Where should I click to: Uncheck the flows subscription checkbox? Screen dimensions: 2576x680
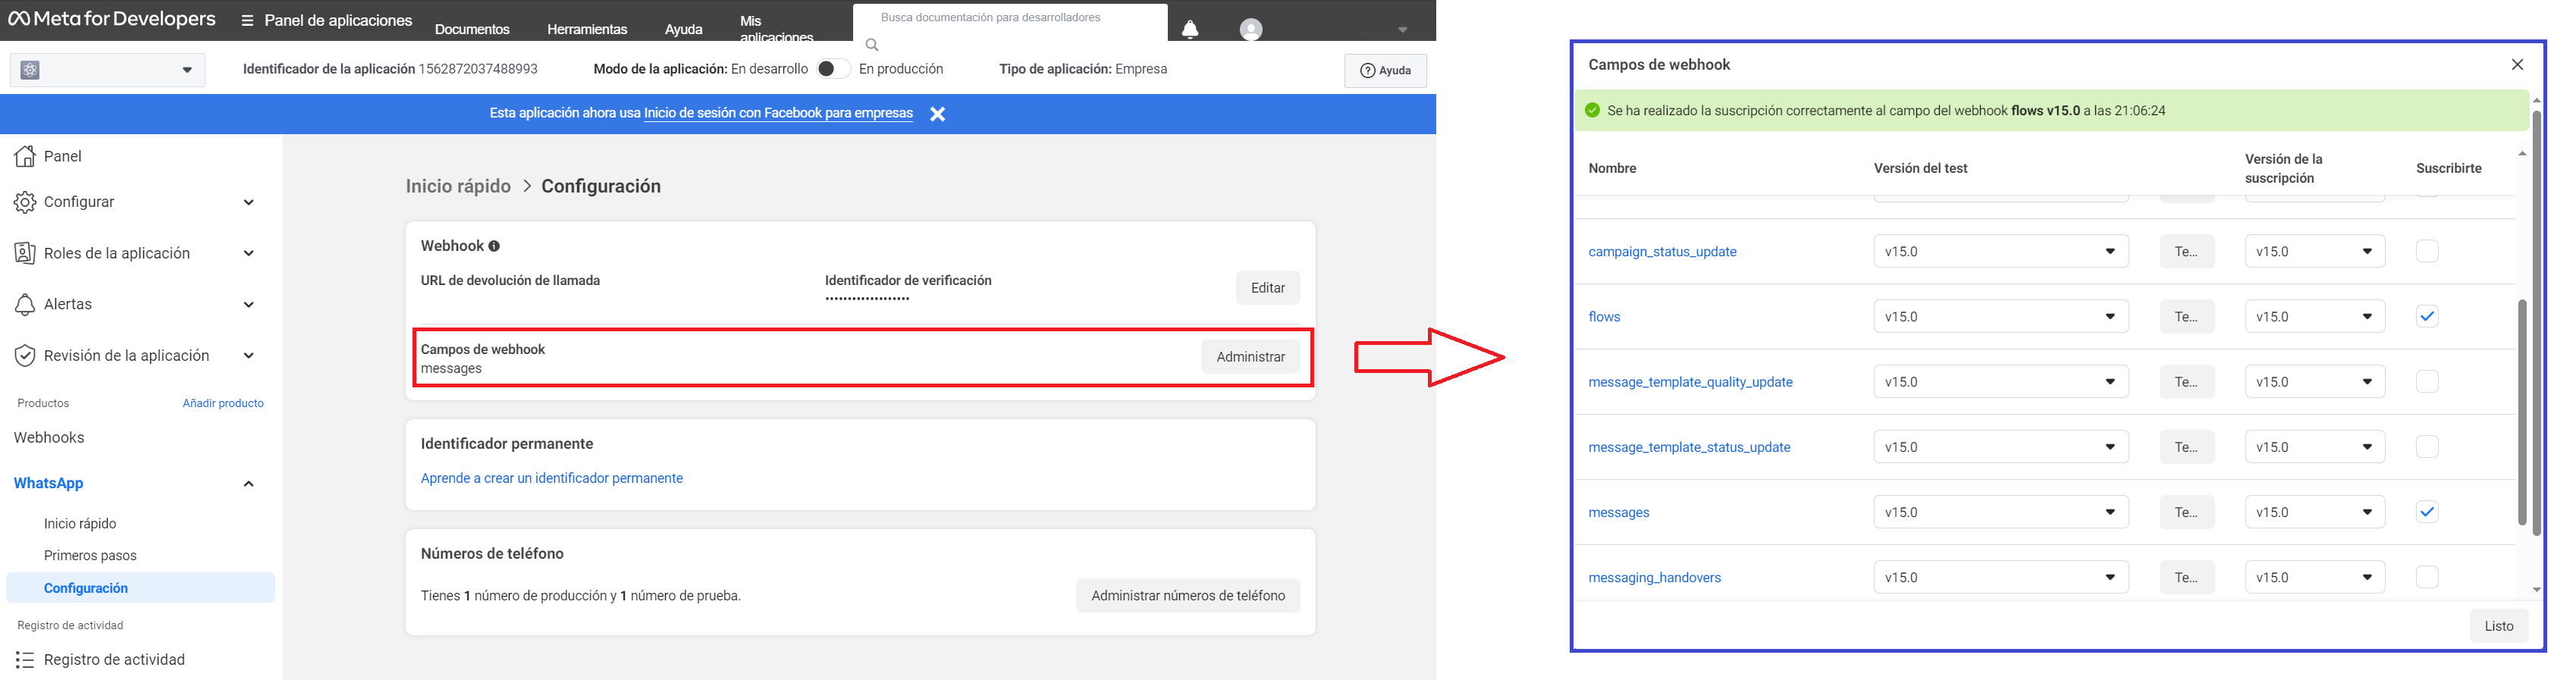pos(2426,317)
